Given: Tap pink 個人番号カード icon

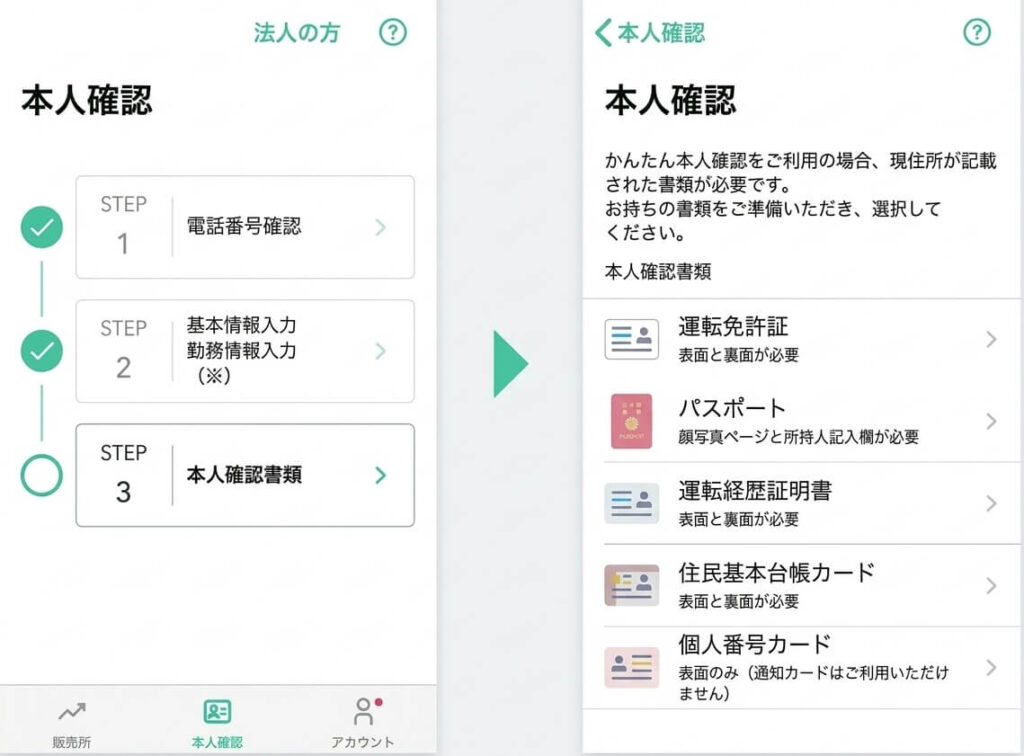Looking at the screenshot, I should point(632,667).
